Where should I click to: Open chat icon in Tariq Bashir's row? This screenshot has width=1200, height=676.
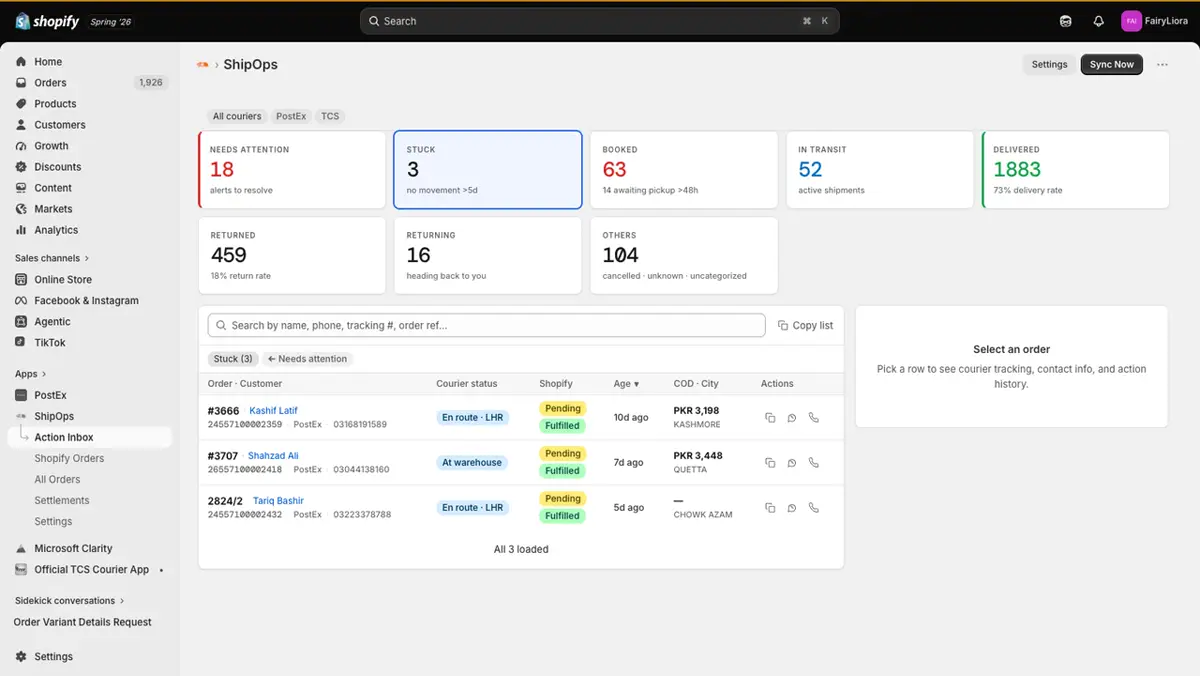pyautogui.click(x=792, y=508)
